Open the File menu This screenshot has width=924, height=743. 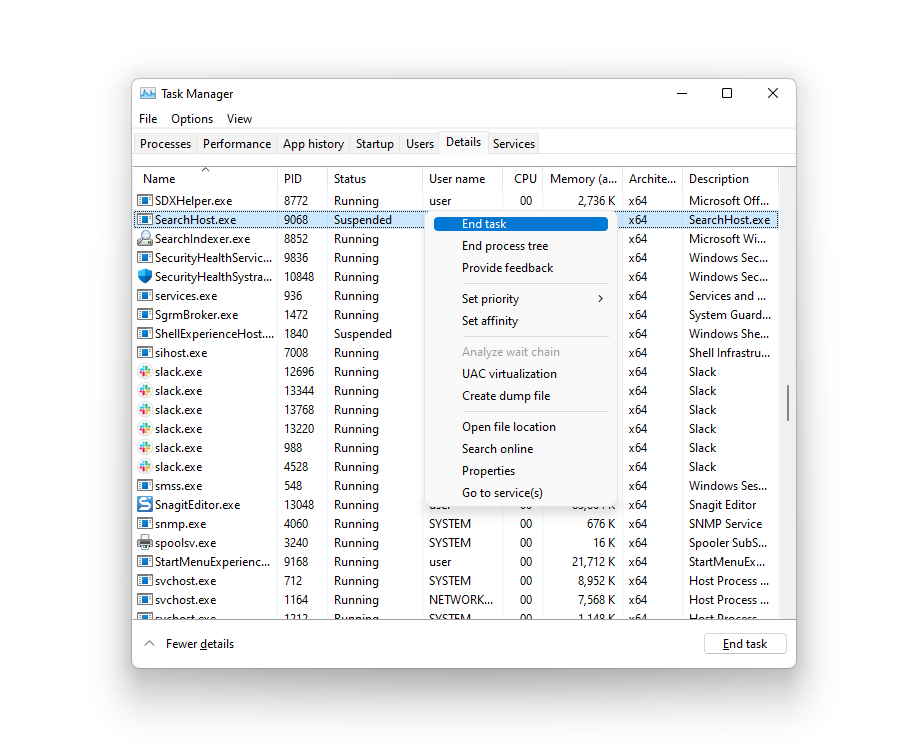148,119
